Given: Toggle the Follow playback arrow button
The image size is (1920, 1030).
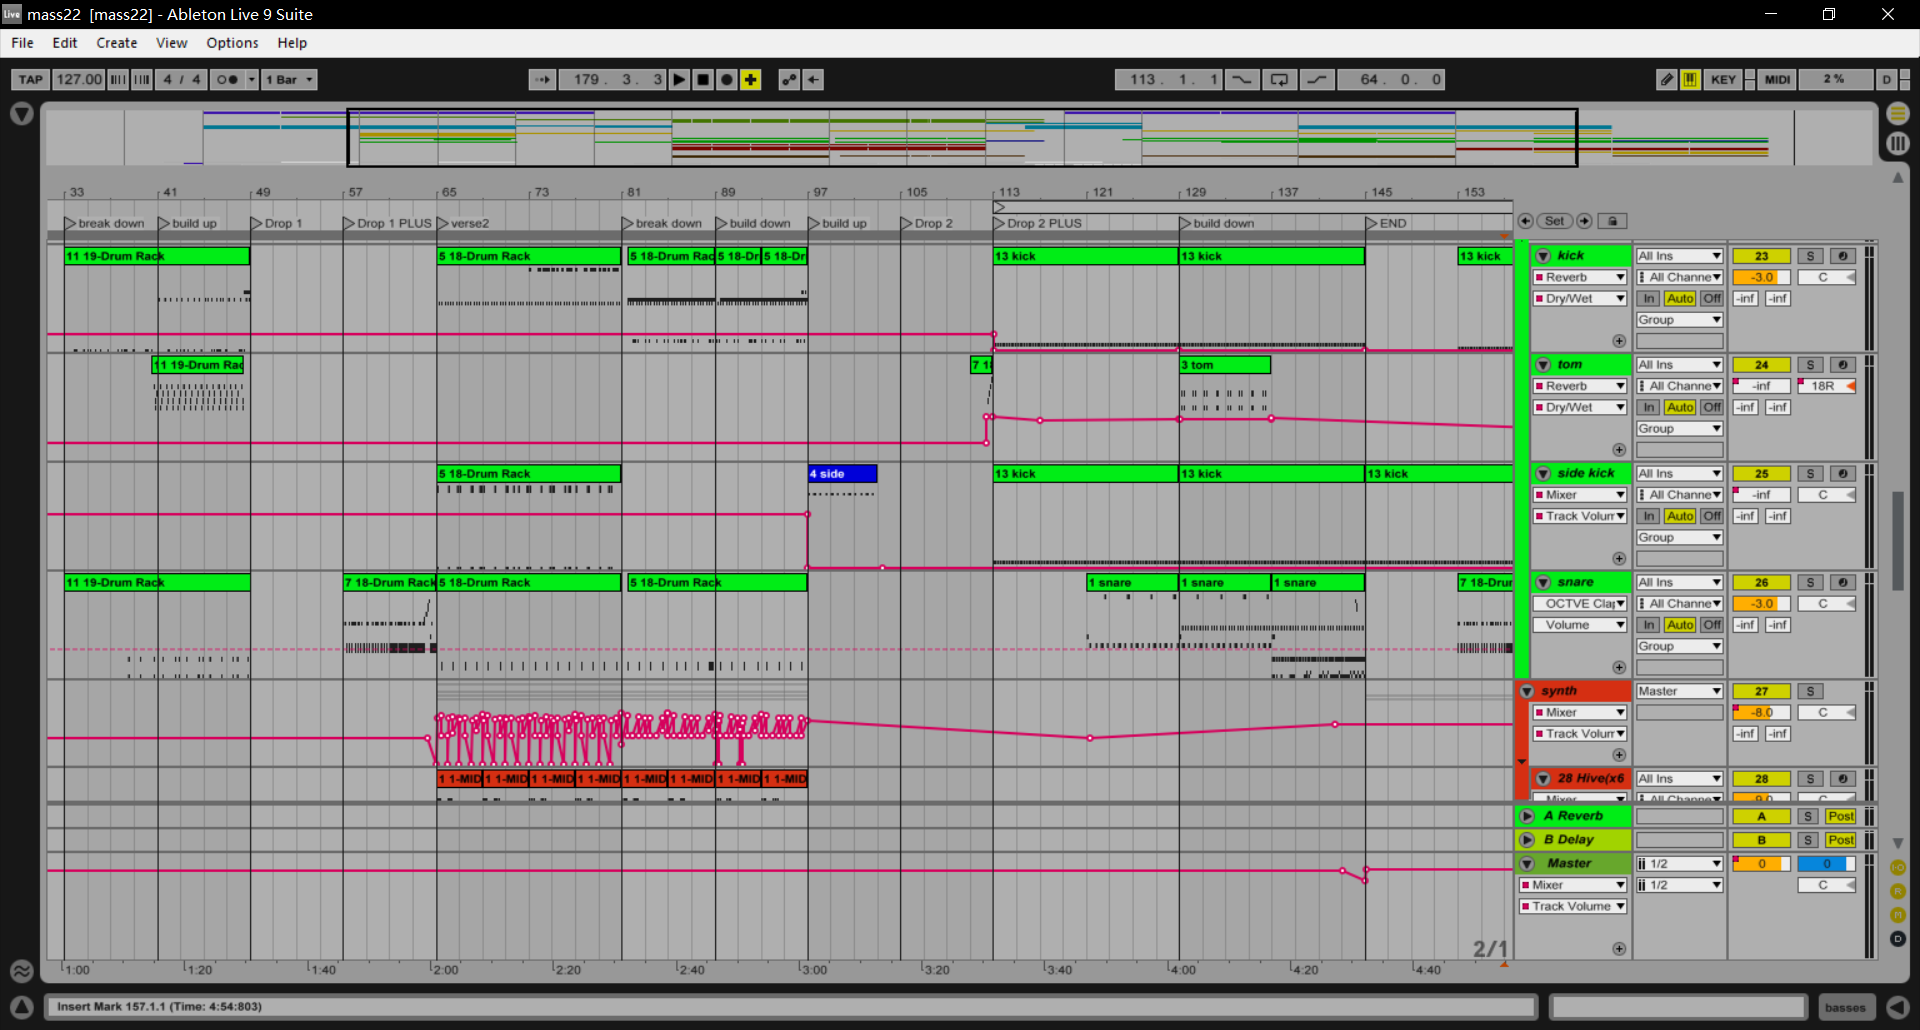Looking at the screenshot, I should pos(542,80).
